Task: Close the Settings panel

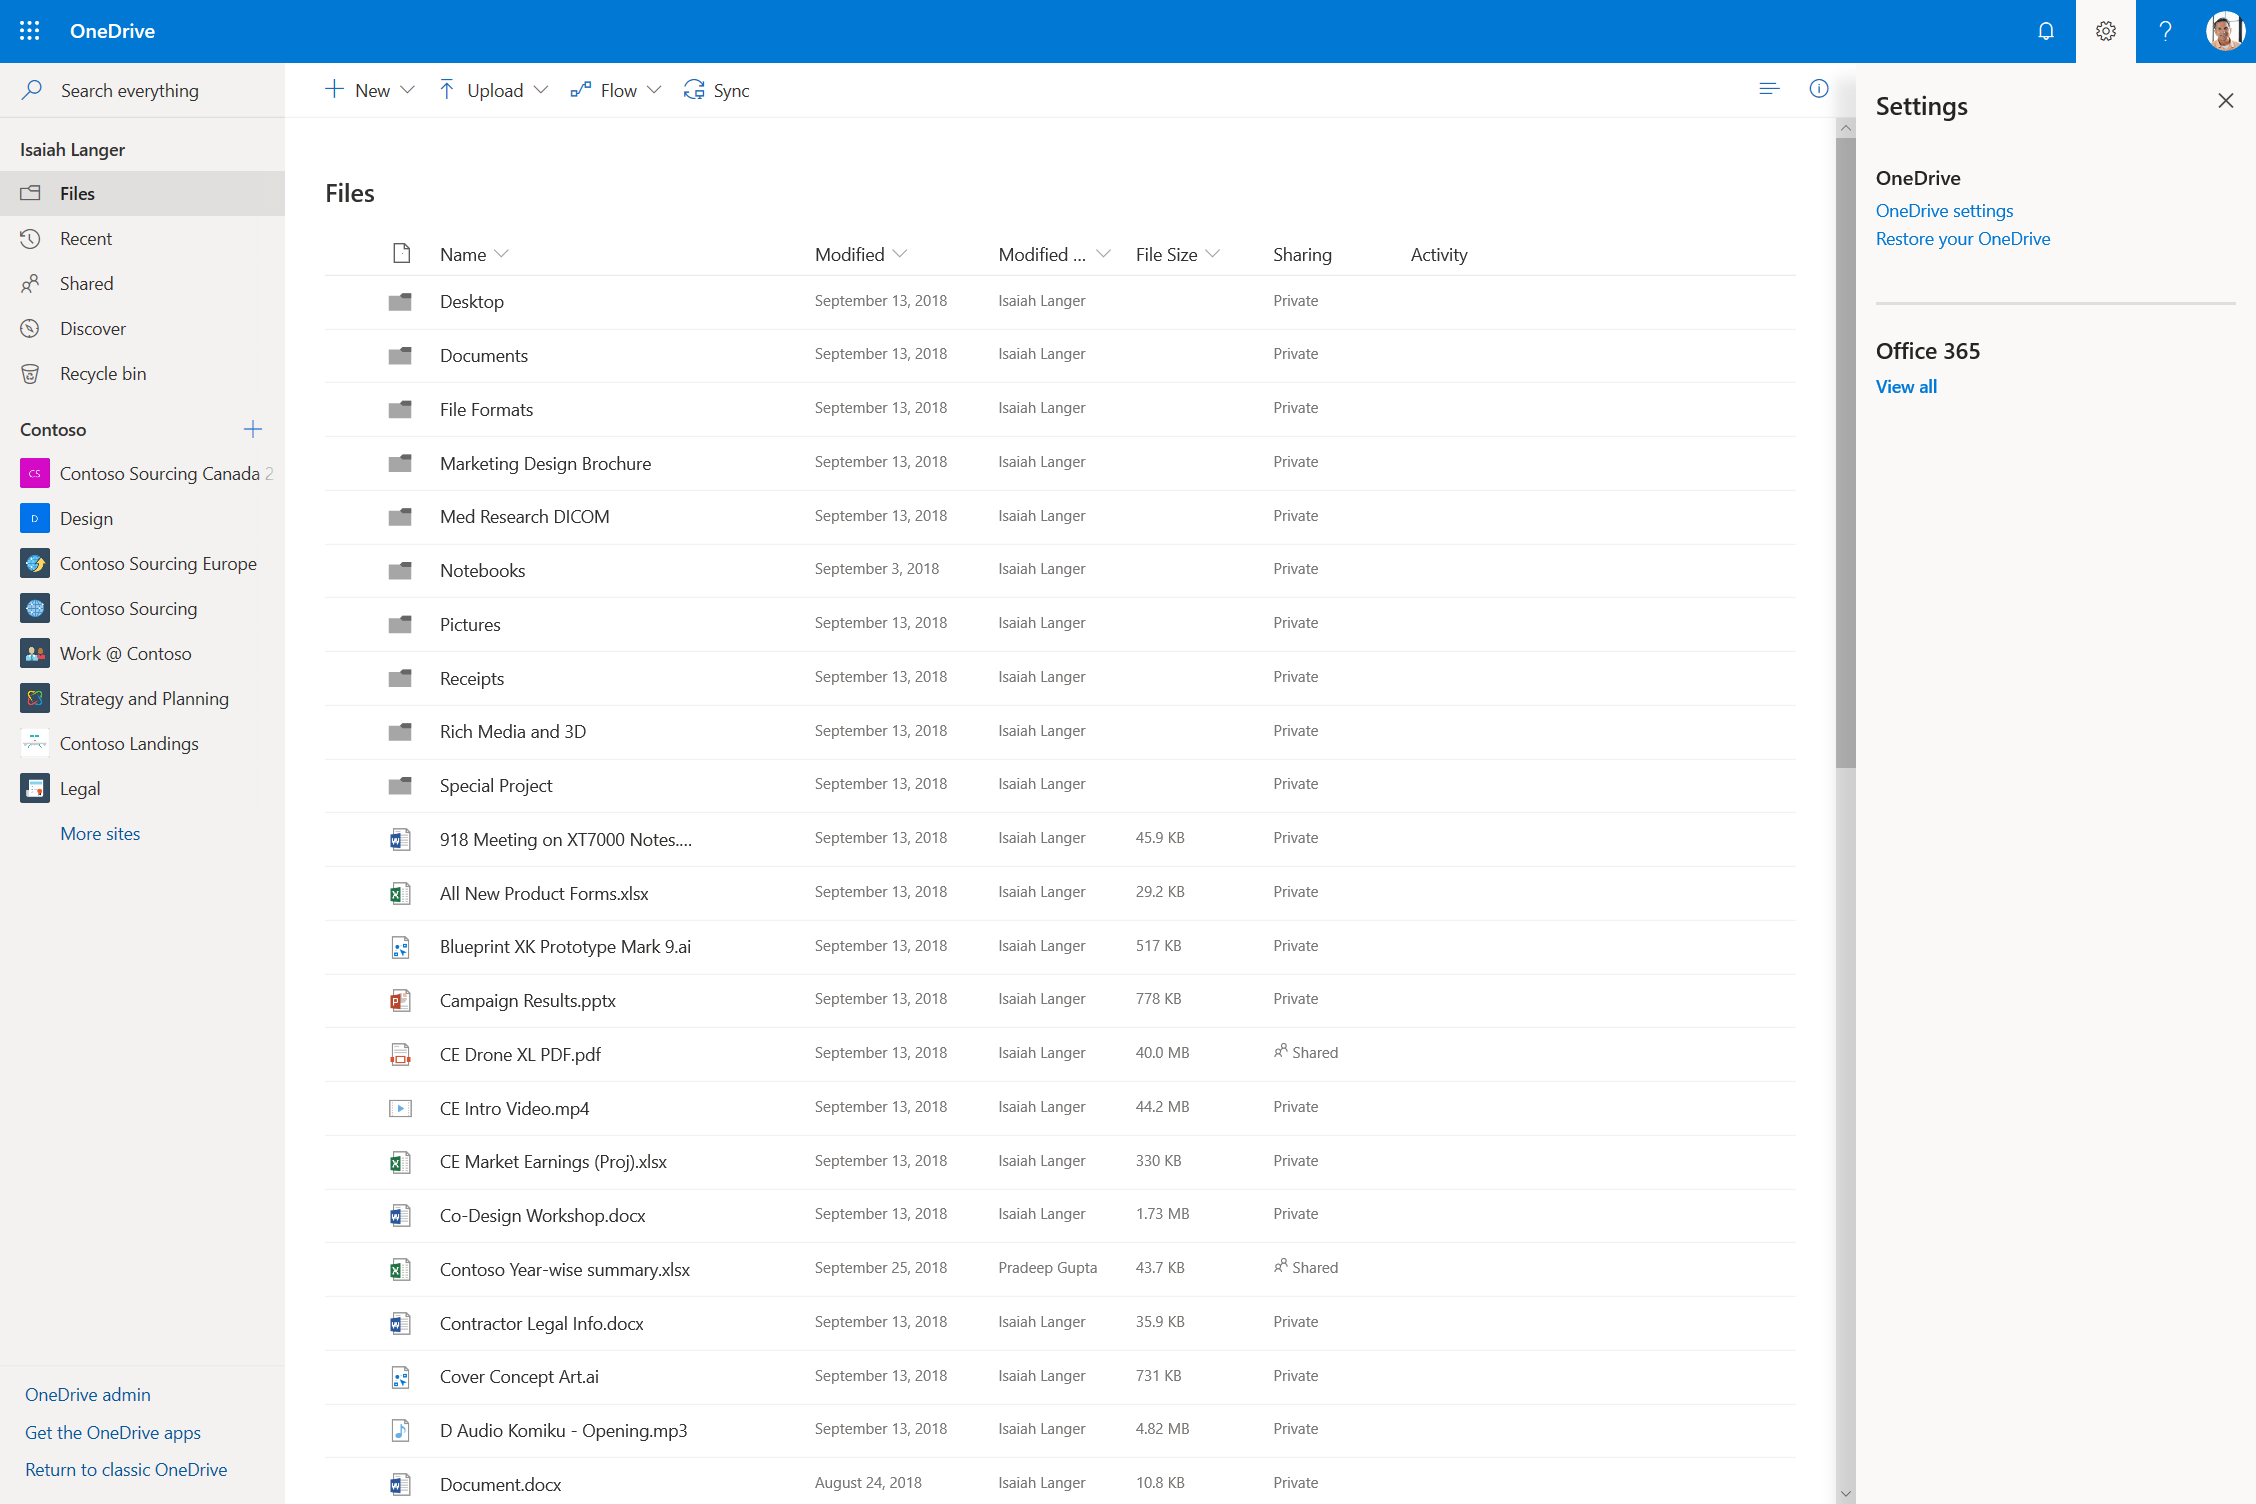Action: coord(2225,101)
